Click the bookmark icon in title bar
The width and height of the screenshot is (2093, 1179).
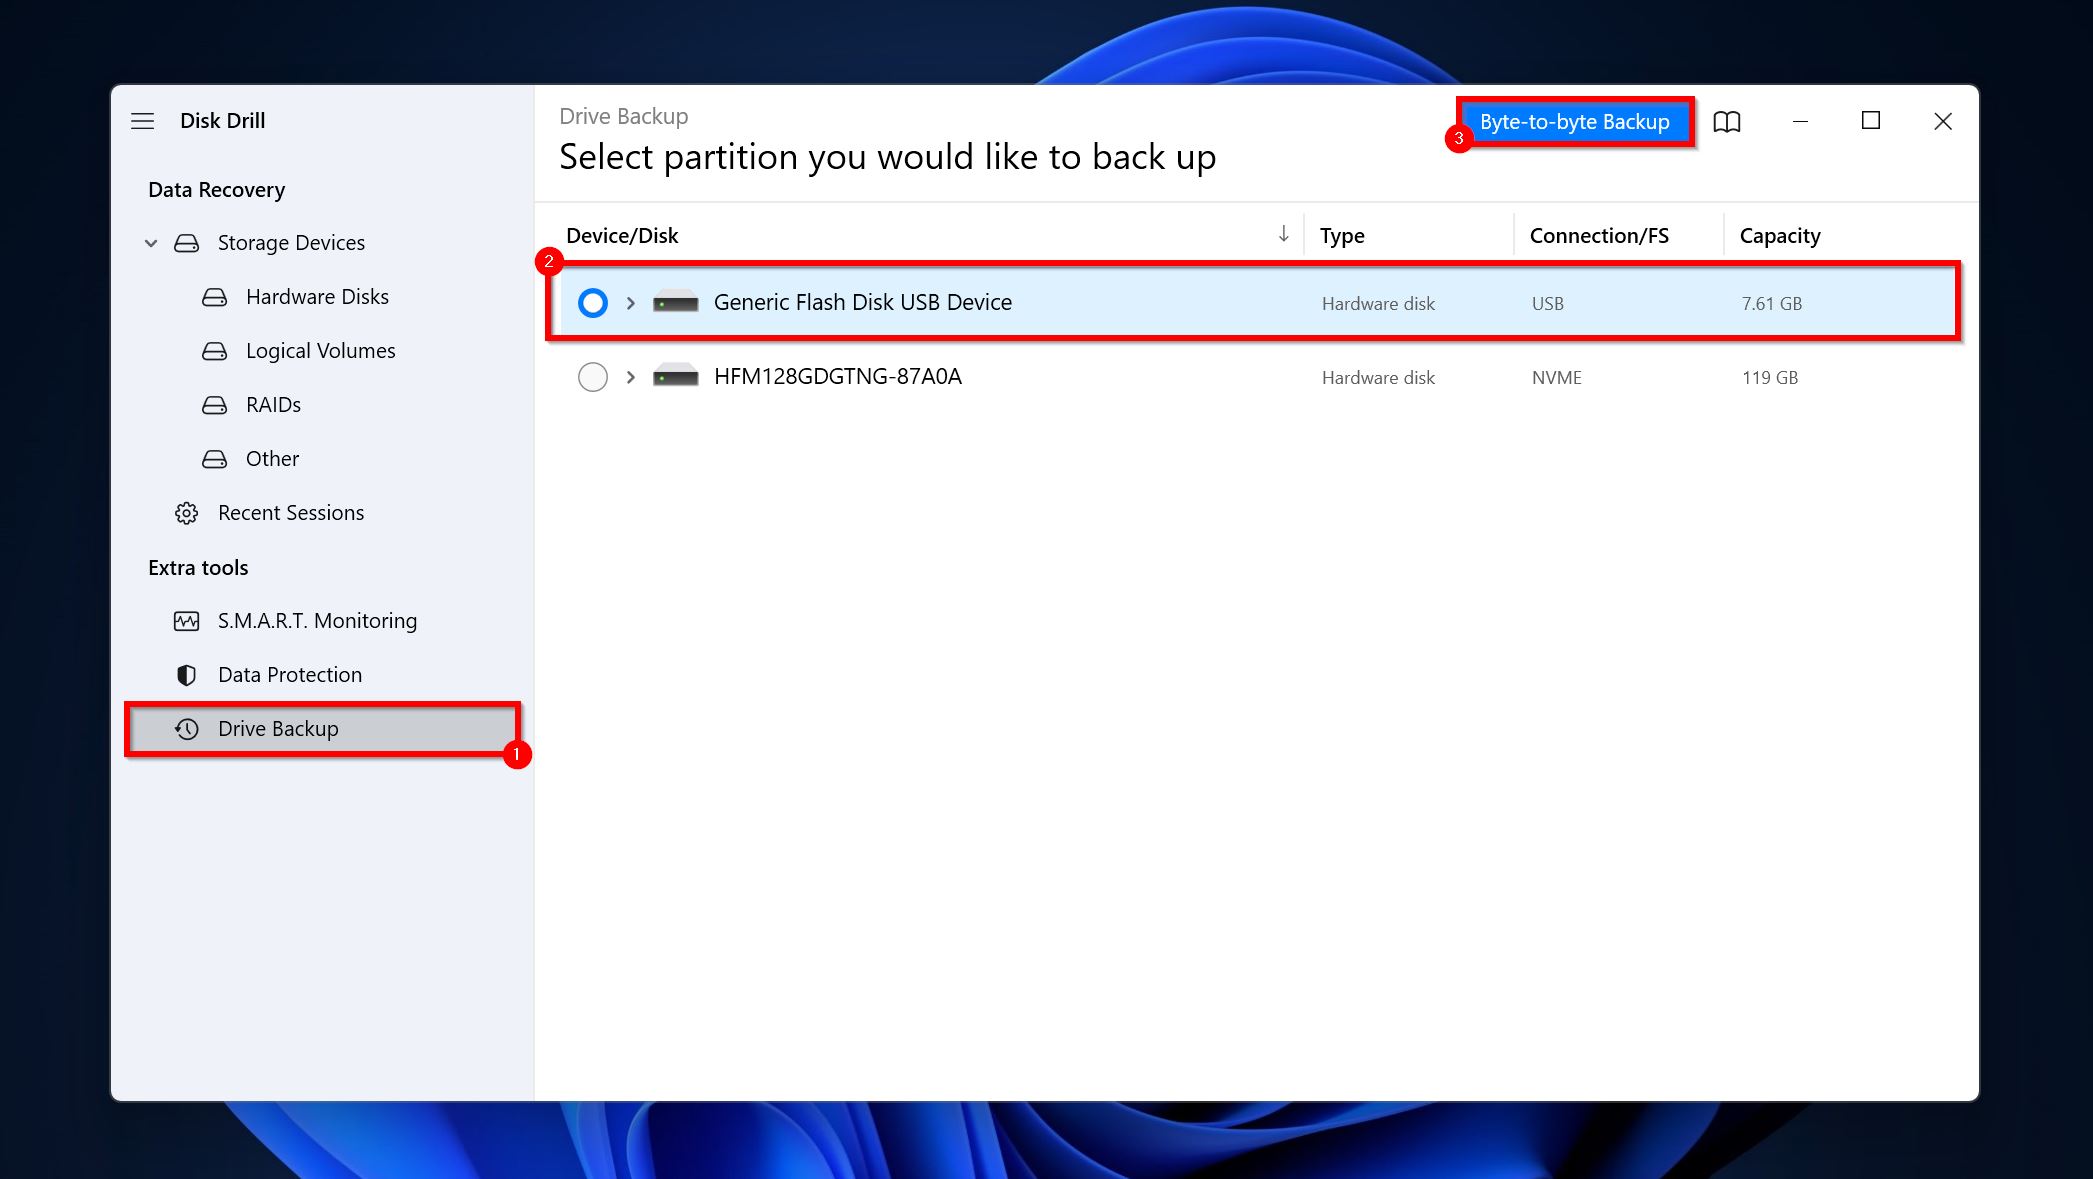(x=1728, y=119)
